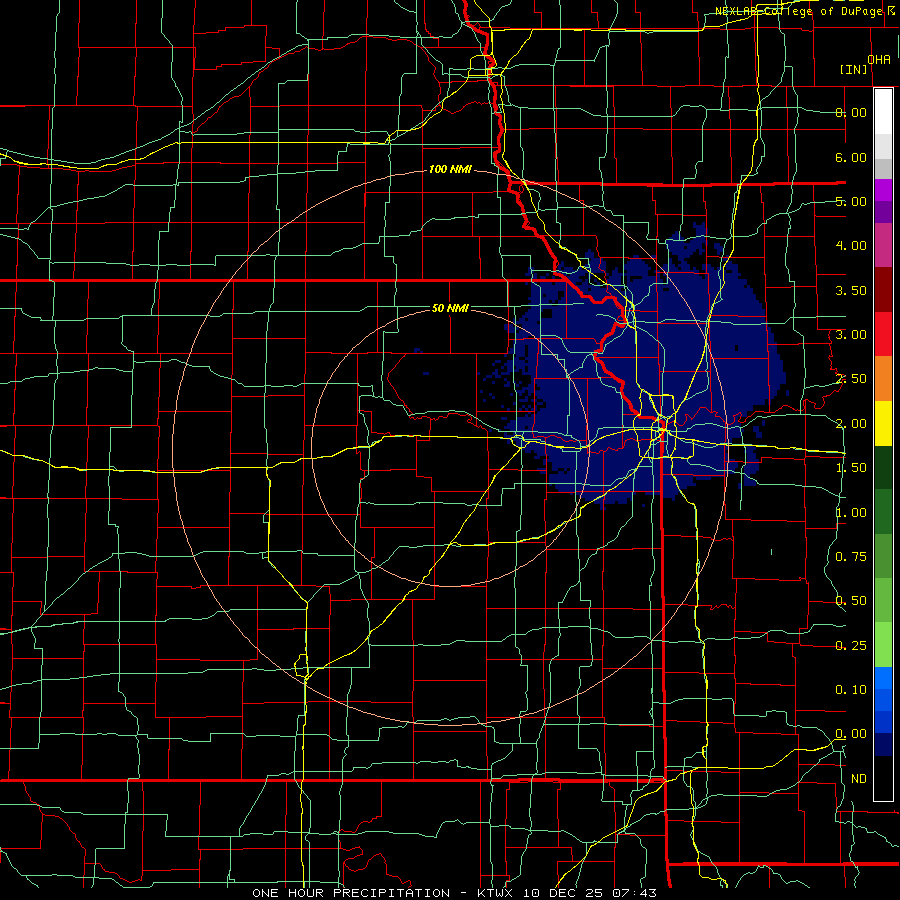
Task: Click the light blue swatch above 0.10
Action: (883, 678)
